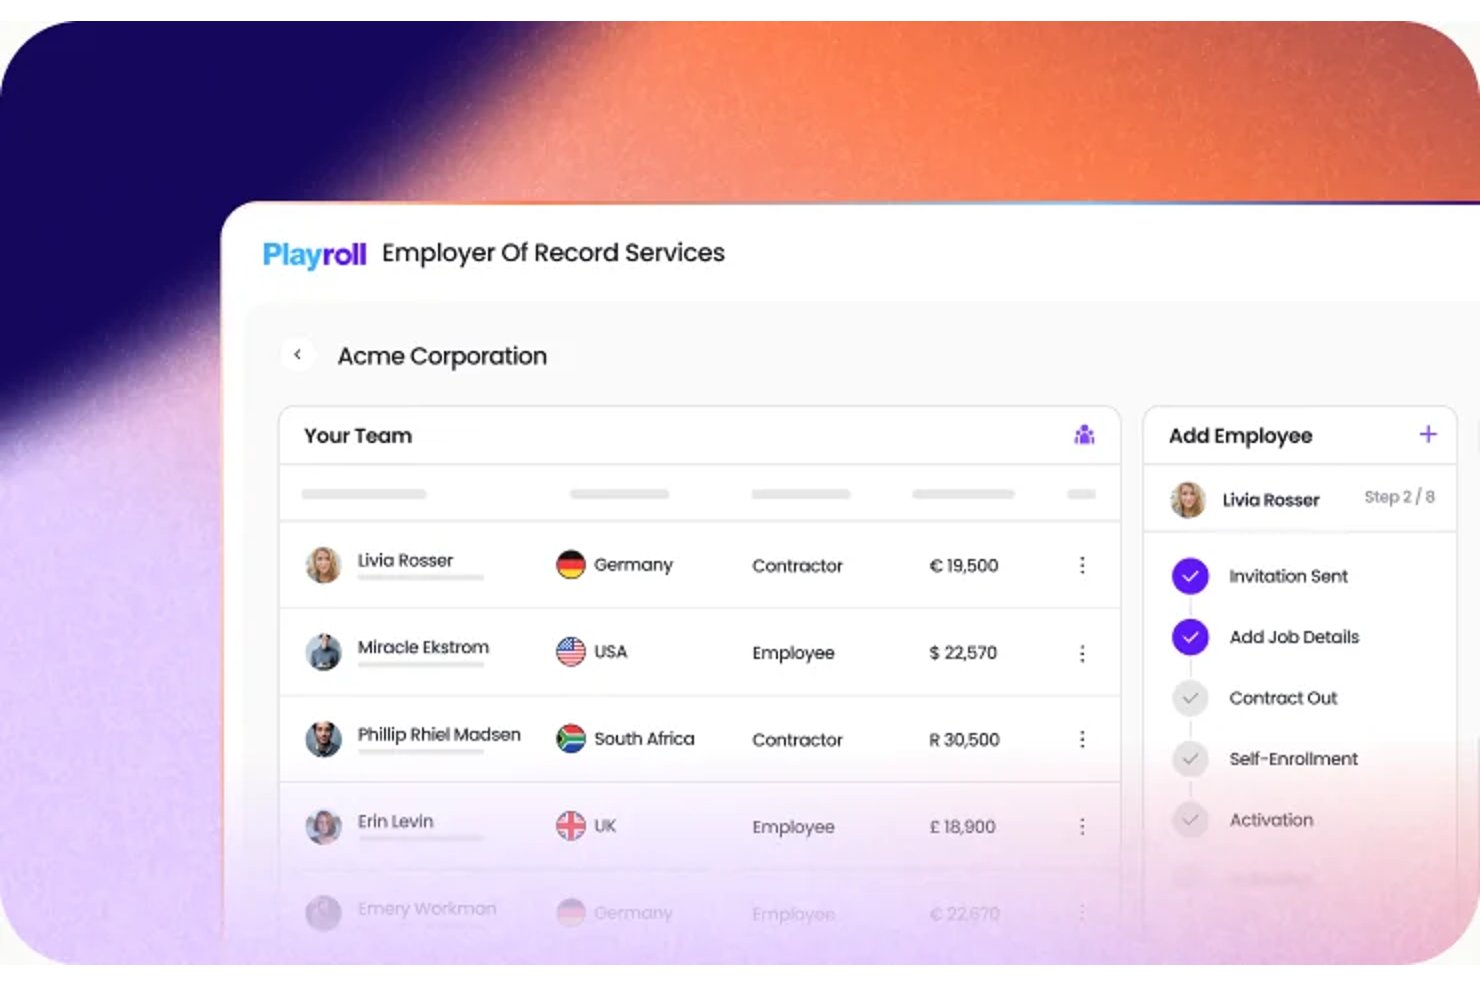Click the £ 18,900 amount
1480x987 pixels.
pyautogui.click(x=962, y=827)
